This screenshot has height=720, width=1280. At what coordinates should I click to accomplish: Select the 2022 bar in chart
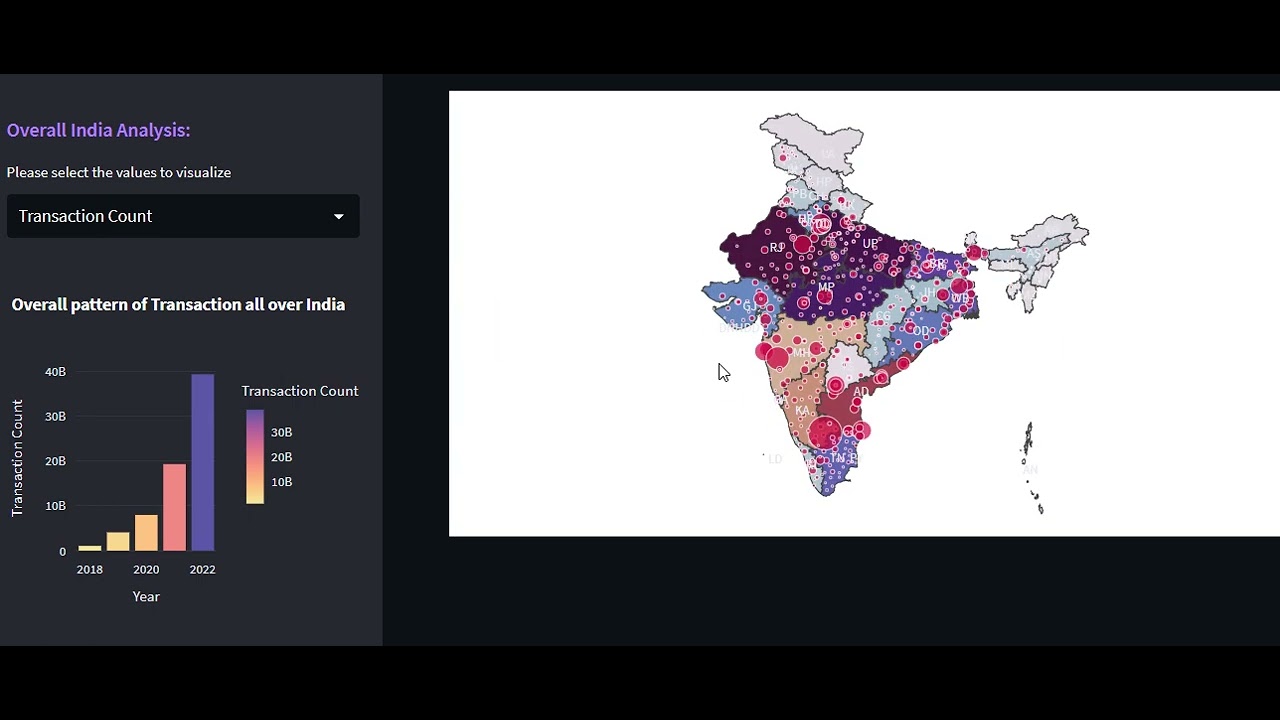202,463
